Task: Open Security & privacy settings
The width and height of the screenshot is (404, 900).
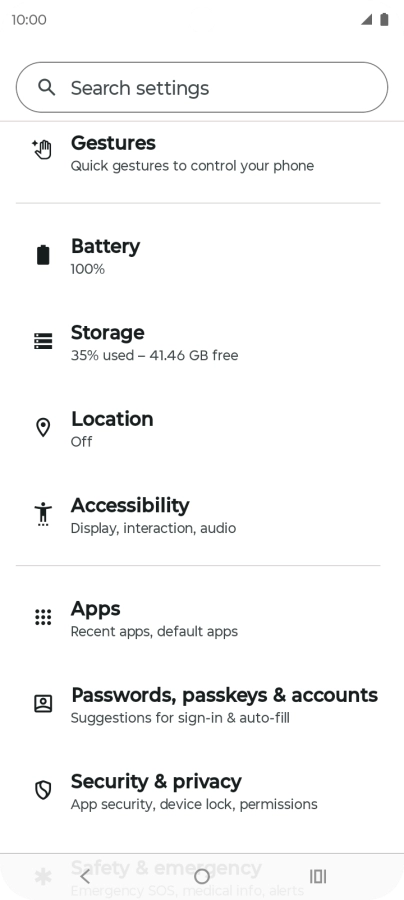Action: tap(202, 792)
